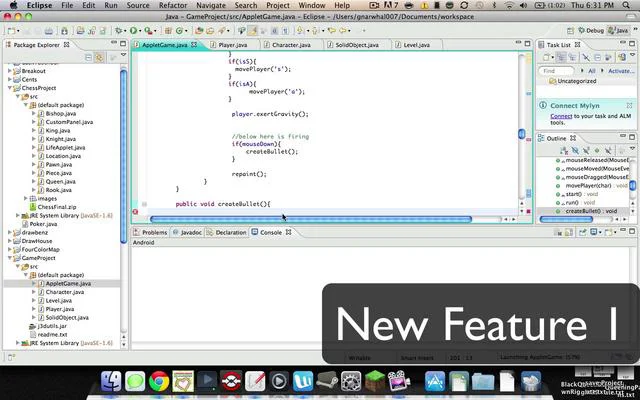Viewport: 640px width, 400px height.
Task: Open Finder from the Dock
Action: pyautogui.click(x=111, y=381)
